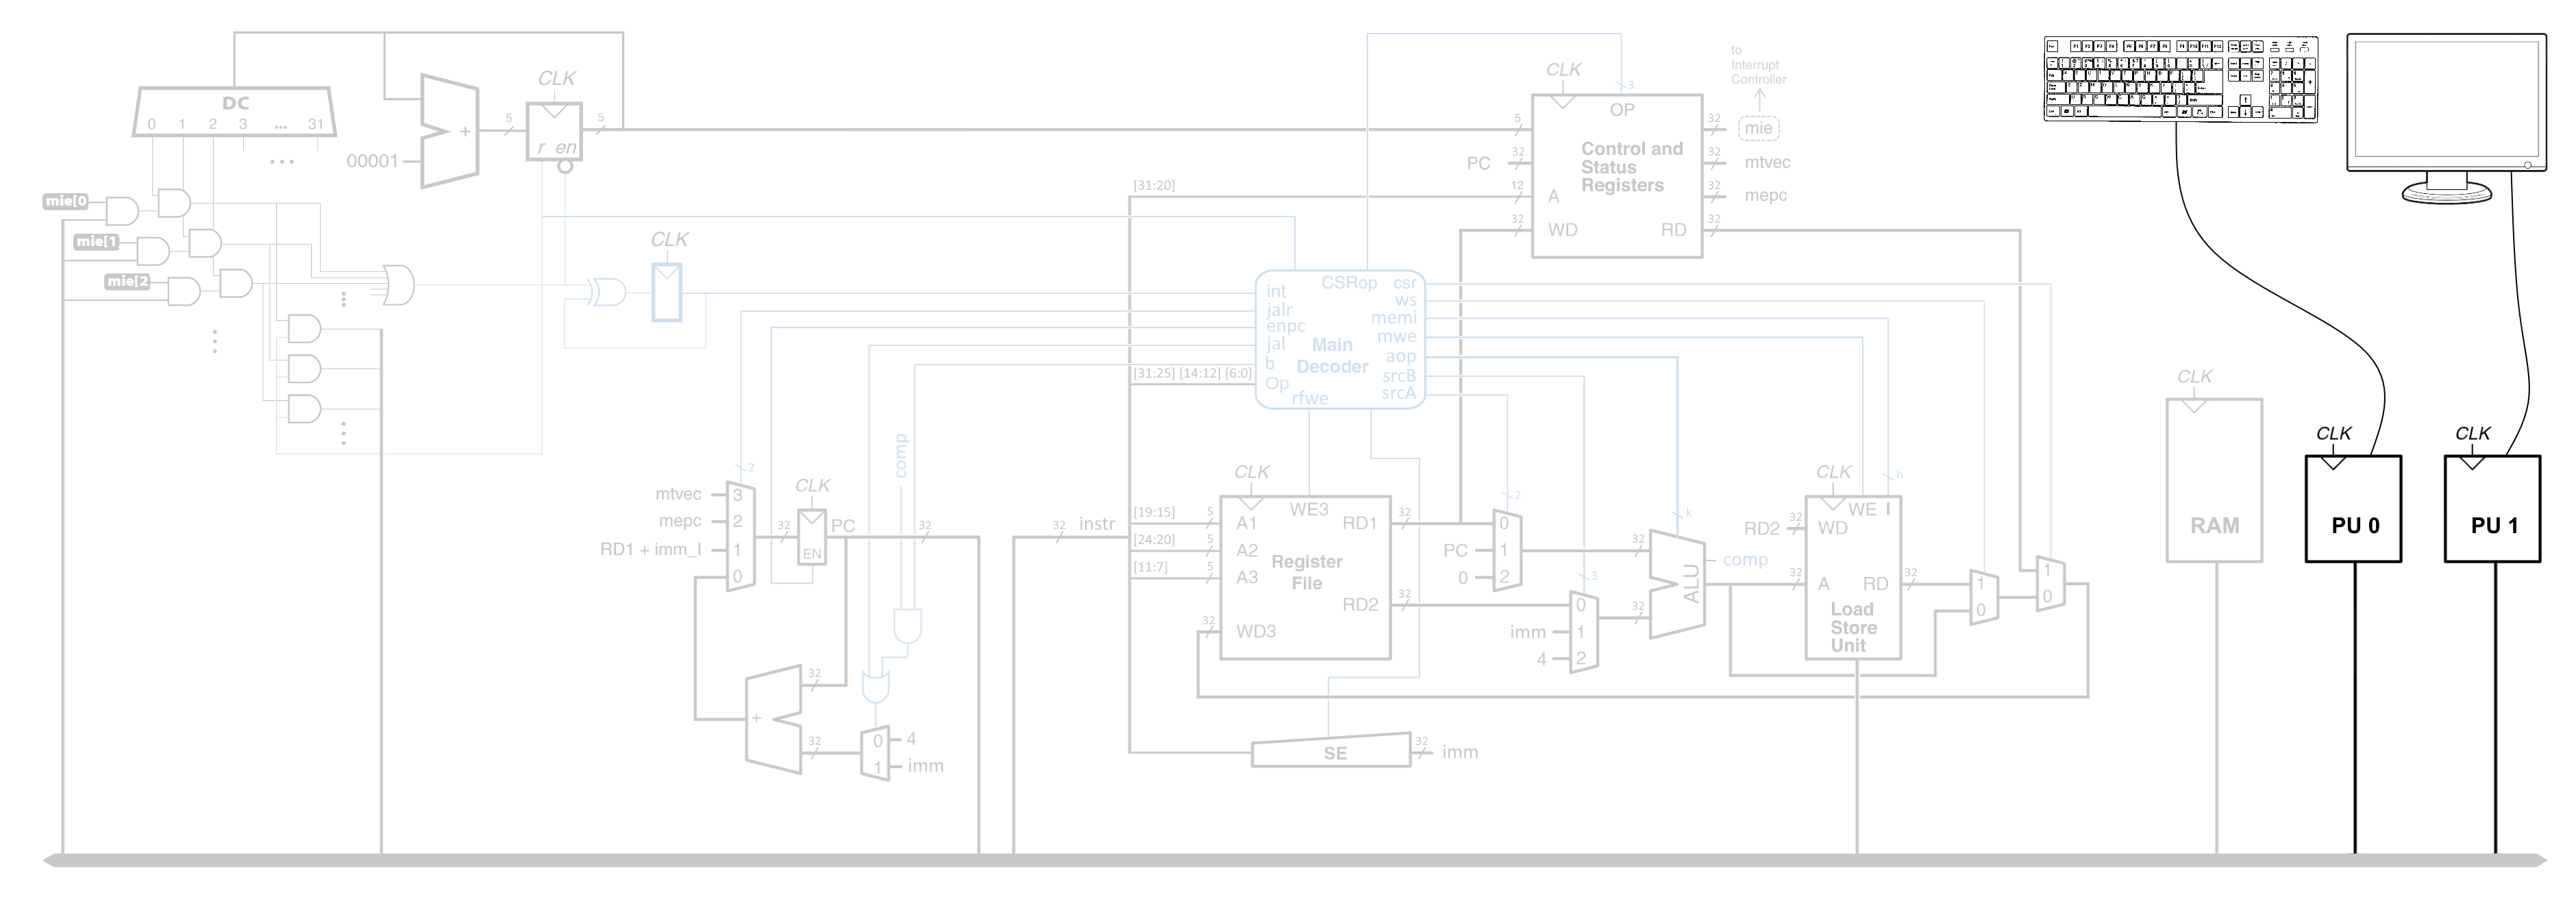The height and width of the screenshot is (897, 2576).
Task: Click the 'RD1 + imm_I' label
Action: pos(650,549)
